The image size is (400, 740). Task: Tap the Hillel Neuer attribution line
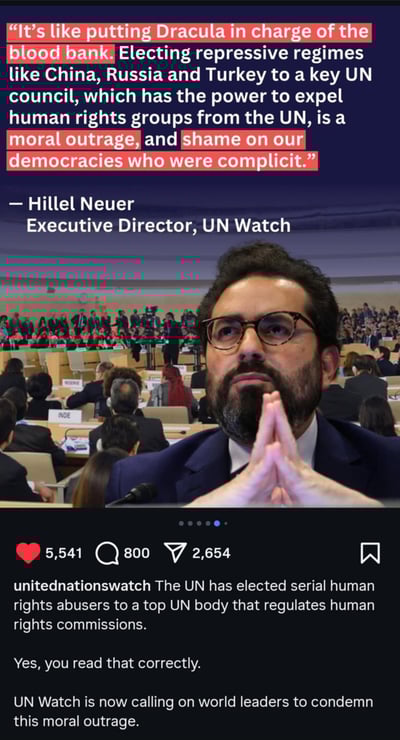point(72,204)
